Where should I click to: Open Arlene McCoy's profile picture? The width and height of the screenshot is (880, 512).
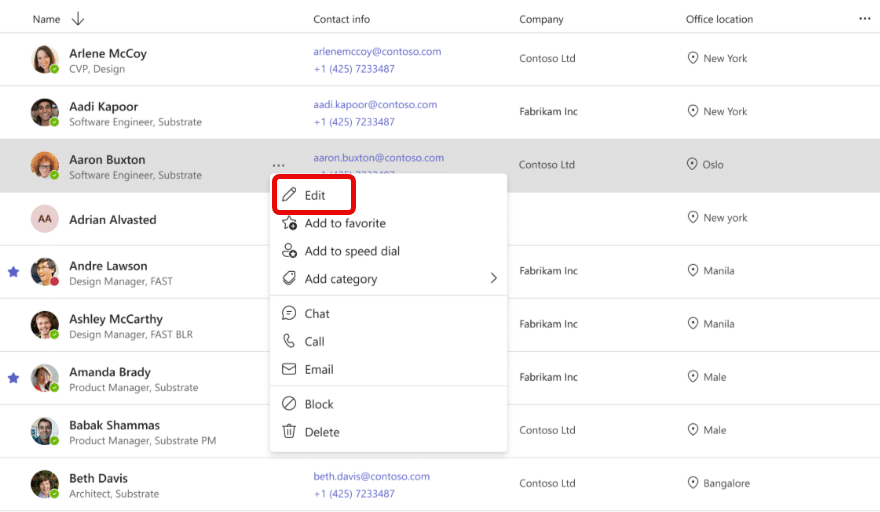tap(45, 59)
